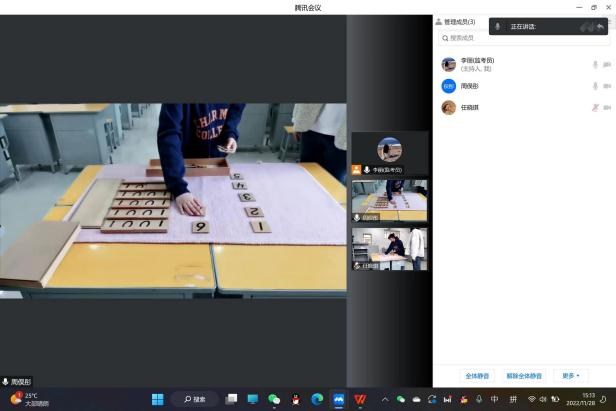The width and height of the screenshot is (616, 411).
Task: Click the 正在讲话 label in the popup
Action: pos(523,26)
